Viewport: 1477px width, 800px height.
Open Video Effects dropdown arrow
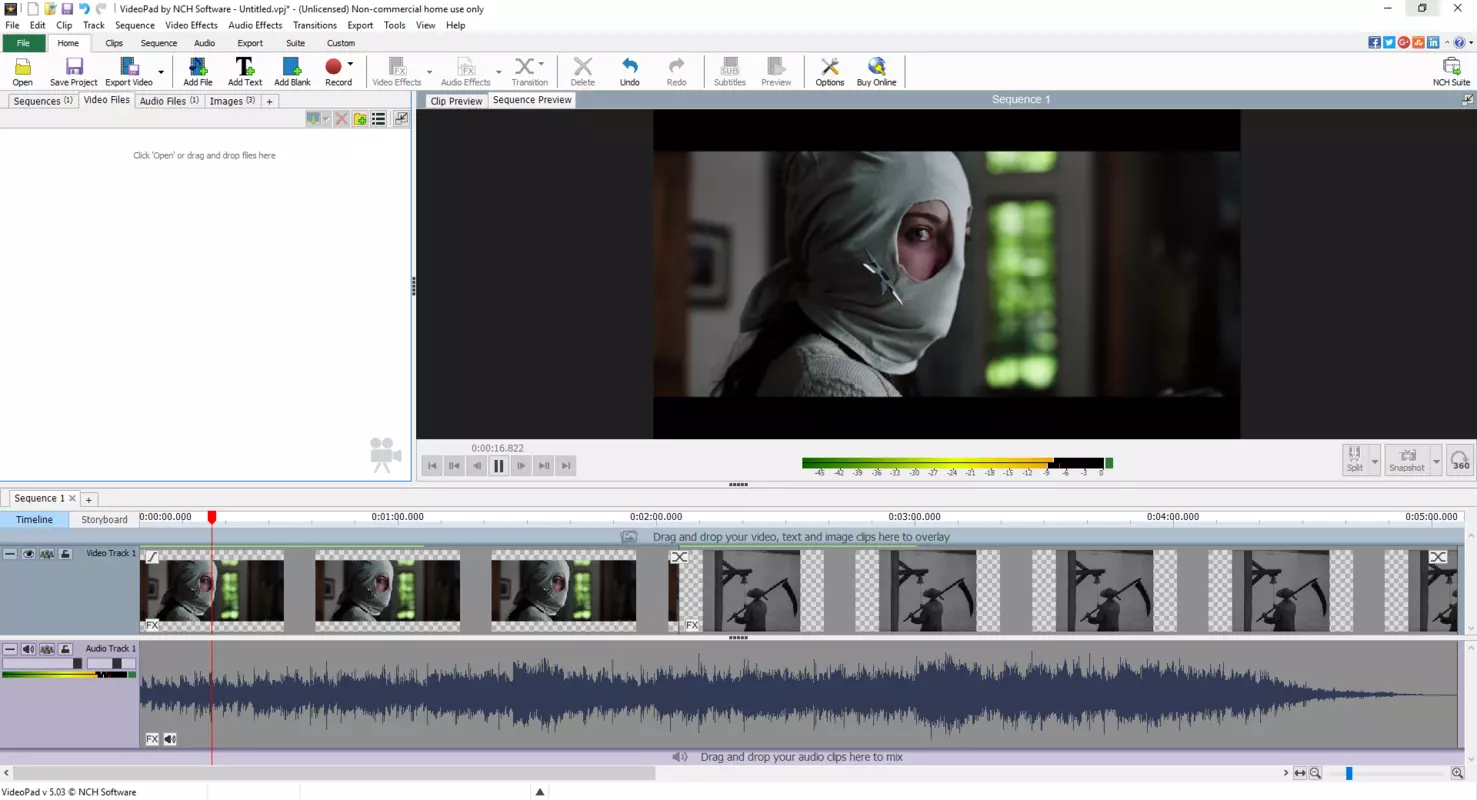click(430, 72)
